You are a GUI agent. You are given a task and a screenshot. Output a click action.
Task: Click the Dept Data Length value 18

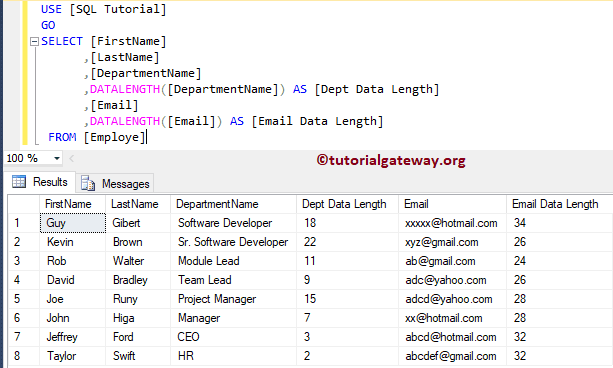[x=348, y=223]
